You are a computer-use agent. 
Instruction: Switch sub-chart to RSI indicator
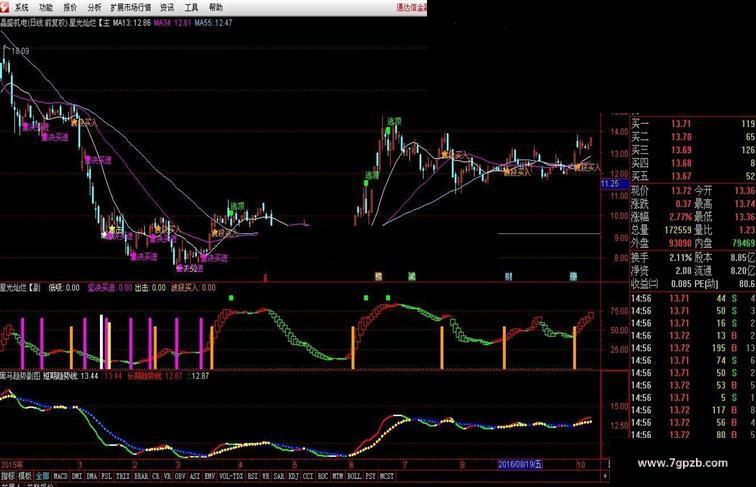click(x=253, y=476)
